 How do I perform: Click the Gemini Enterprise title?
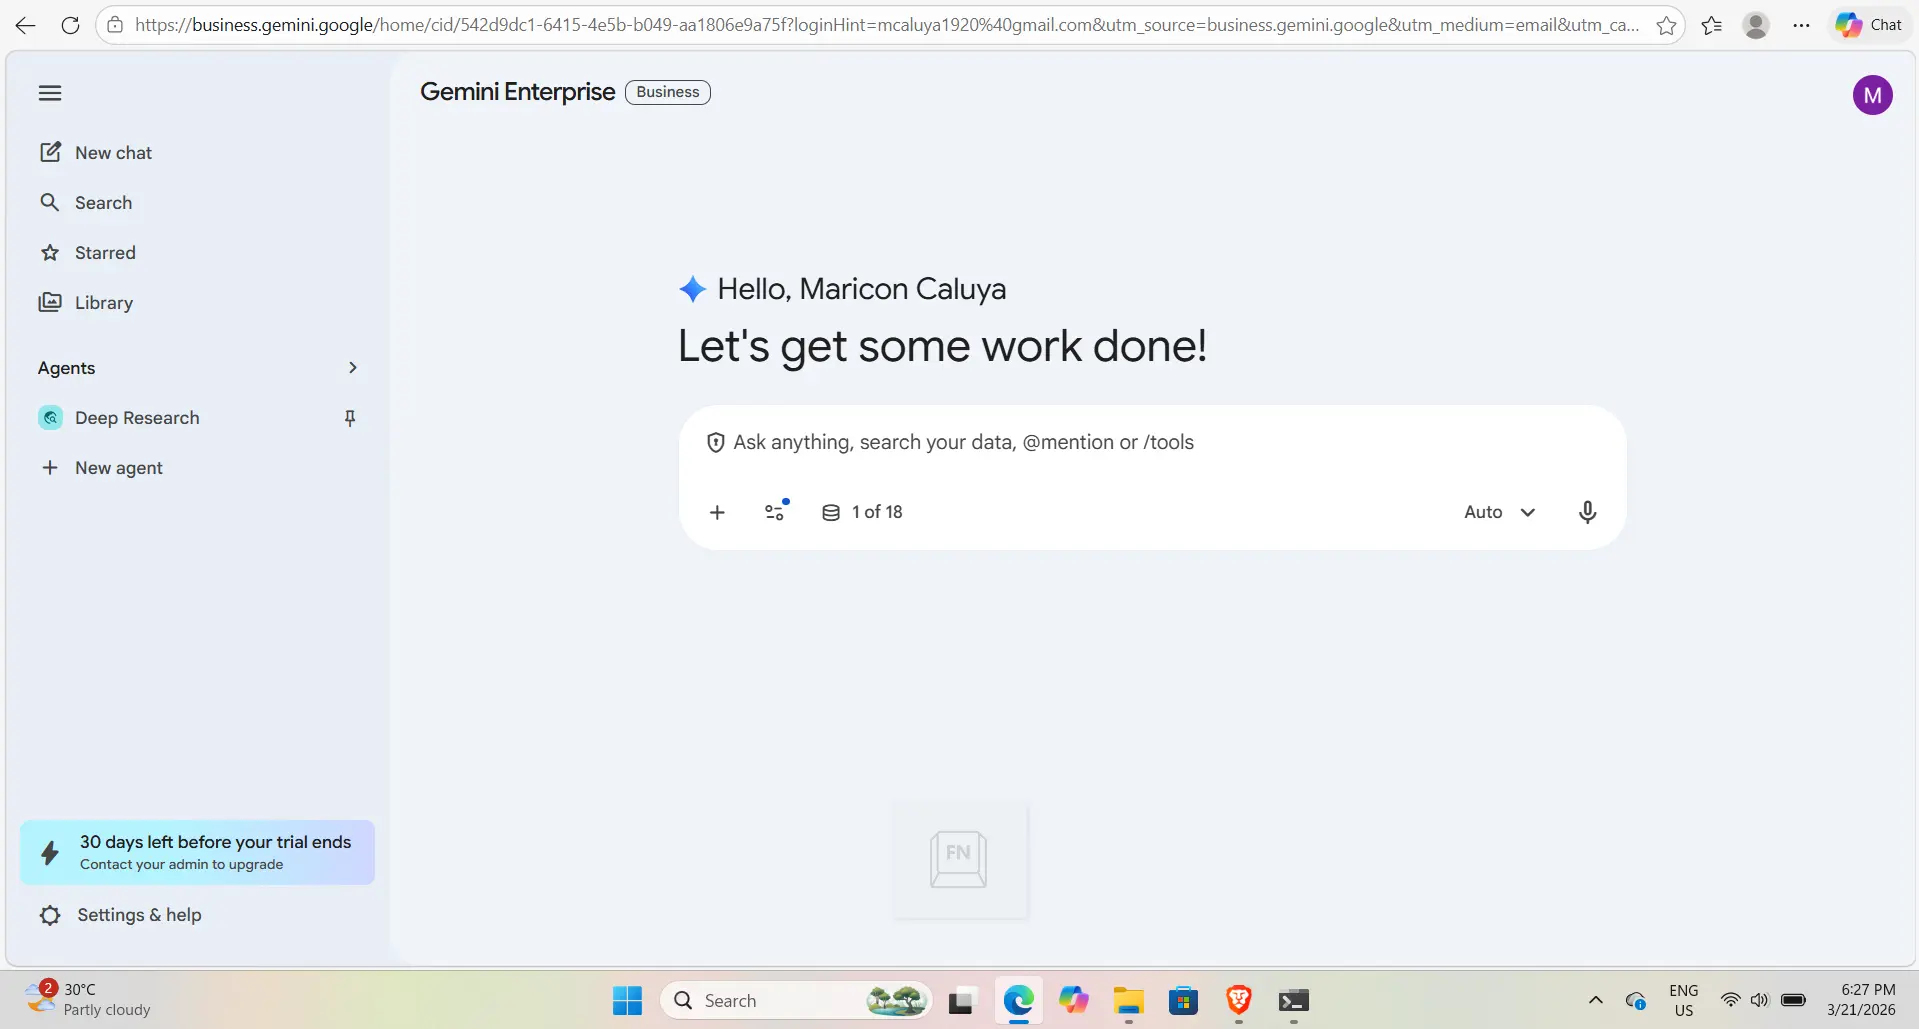[x=517, y=92]
